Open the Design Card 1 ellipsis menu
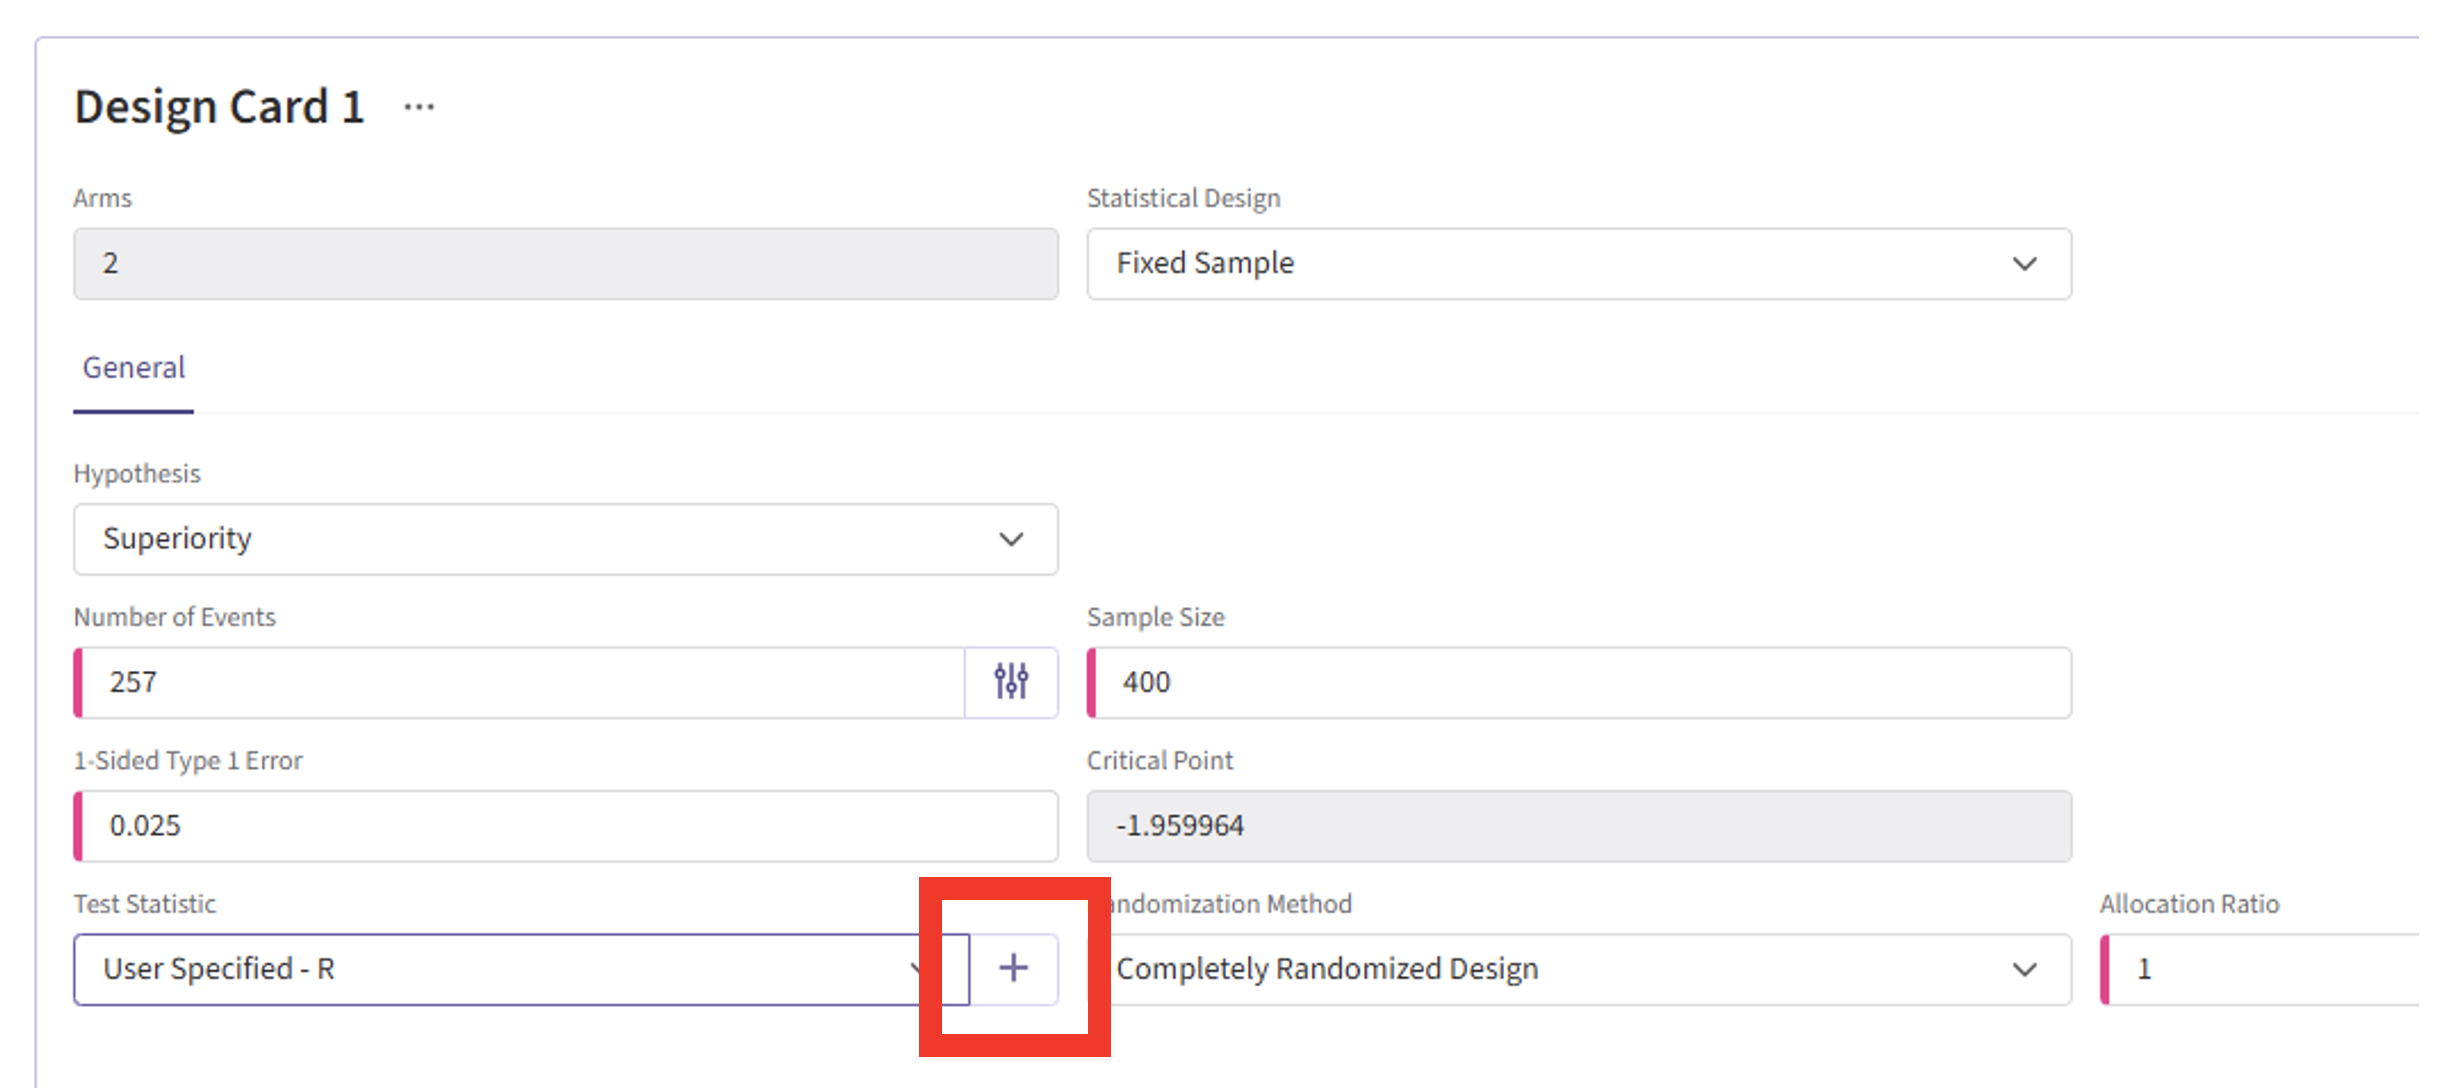The width and height of the screenshot is (2450, 1088). pos(418,107)
